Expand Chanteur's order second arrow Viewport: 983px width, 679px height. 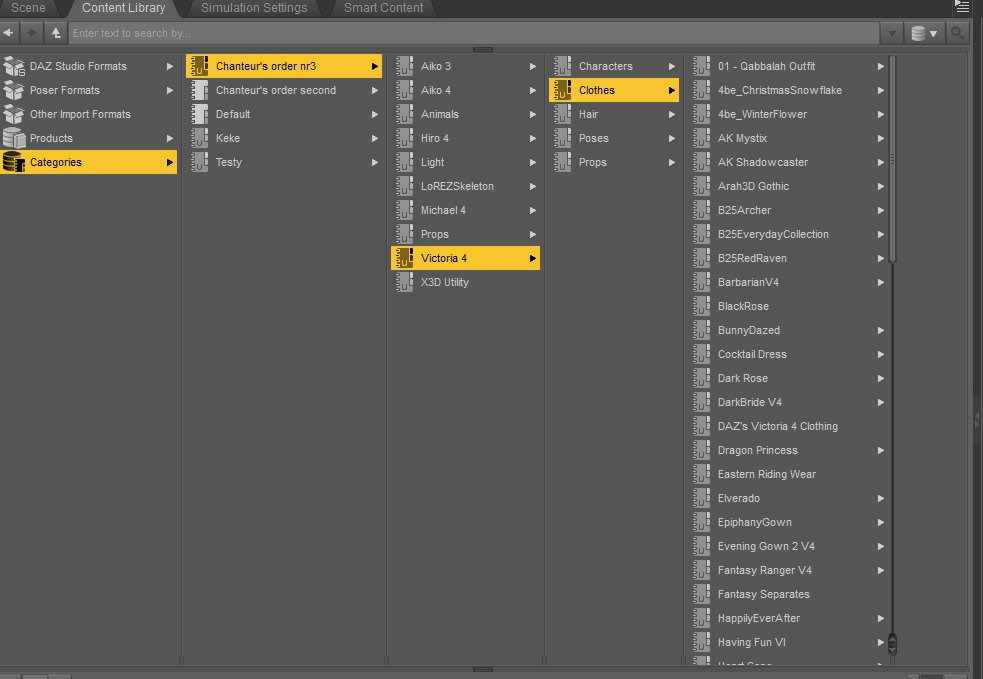click(x=374, y=90)
